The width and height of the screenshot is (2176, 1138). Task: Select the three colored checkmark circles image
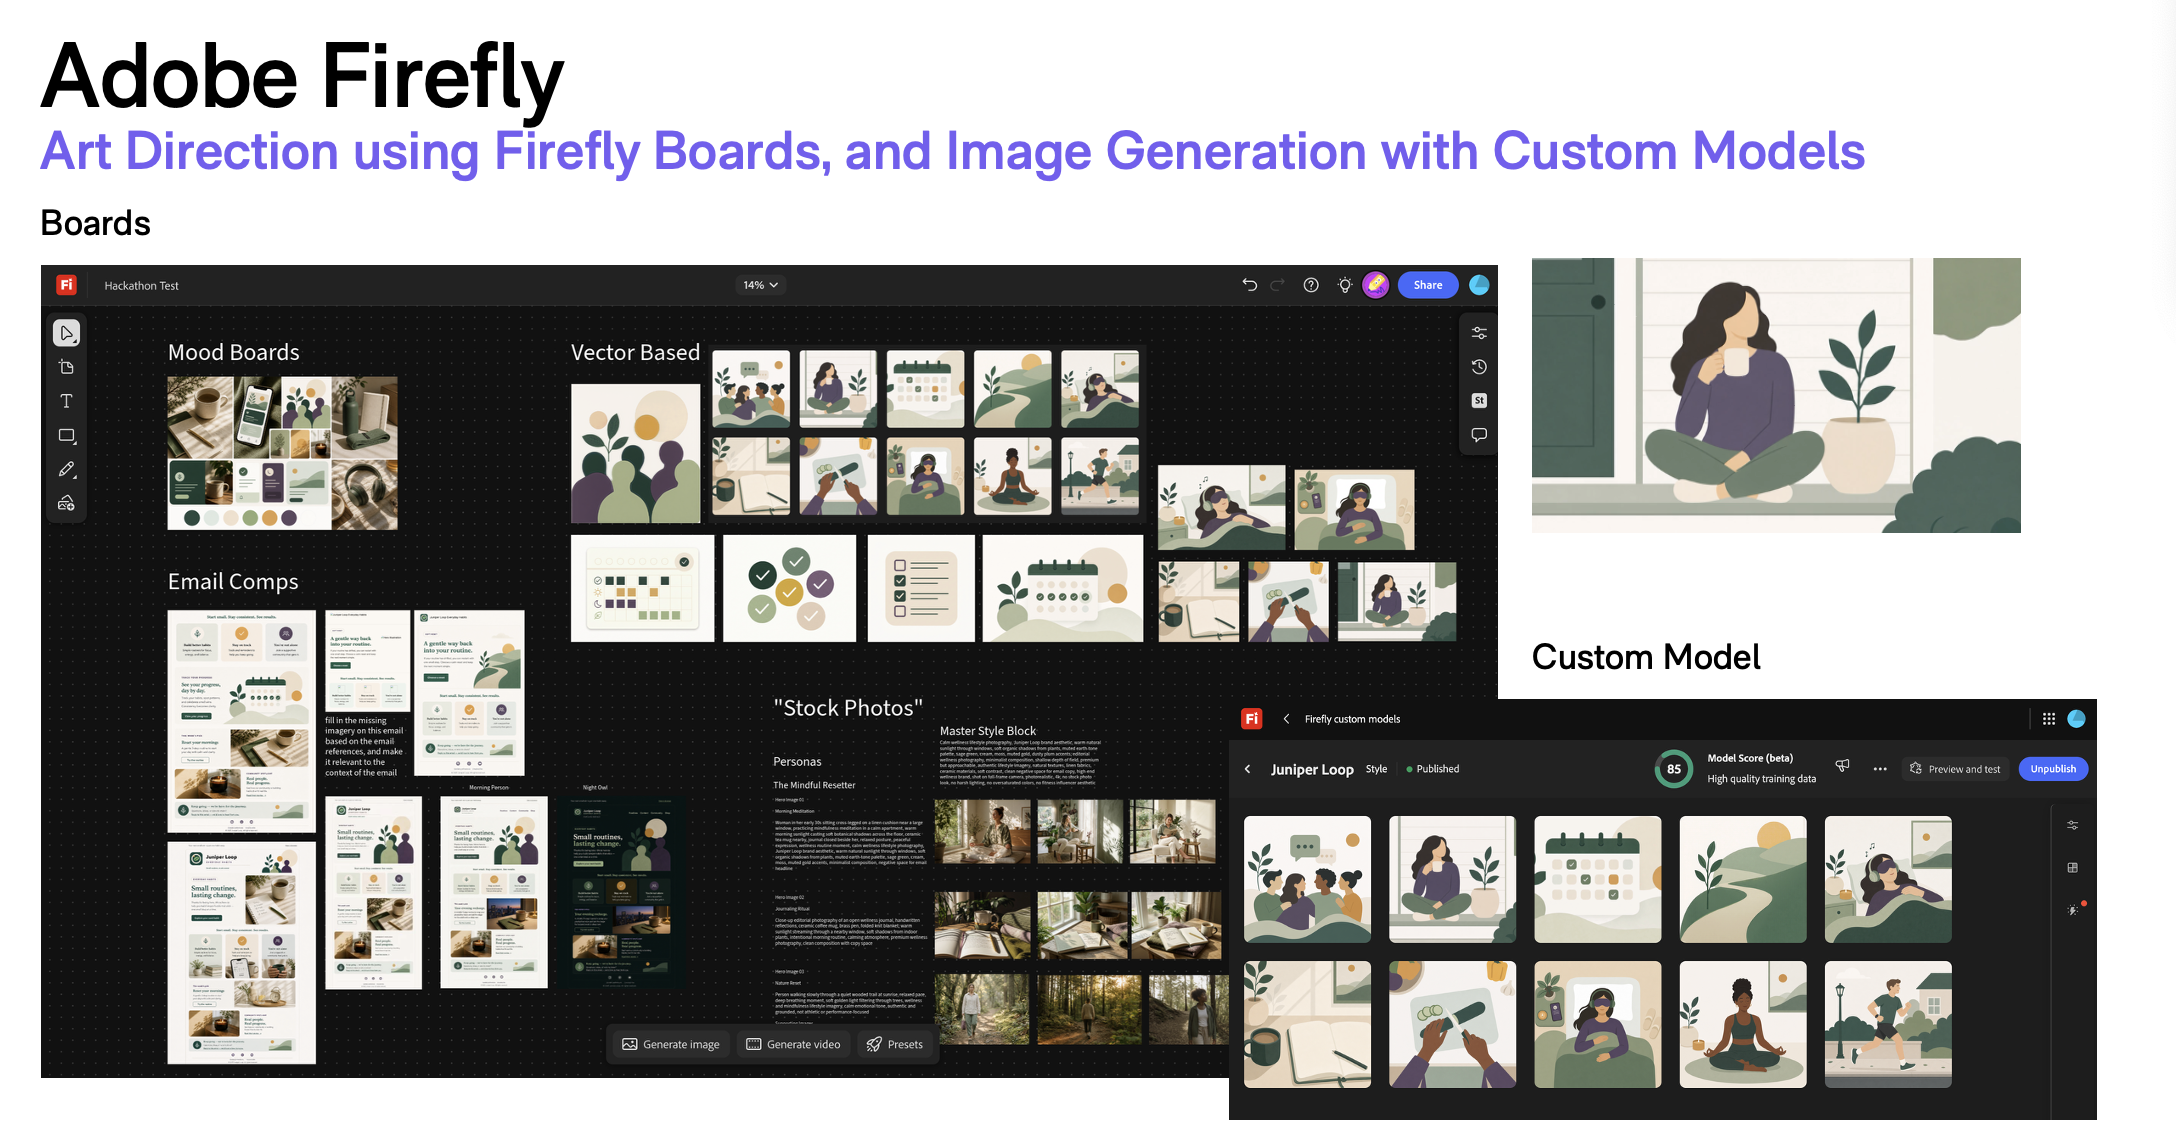tap(790, 588)
